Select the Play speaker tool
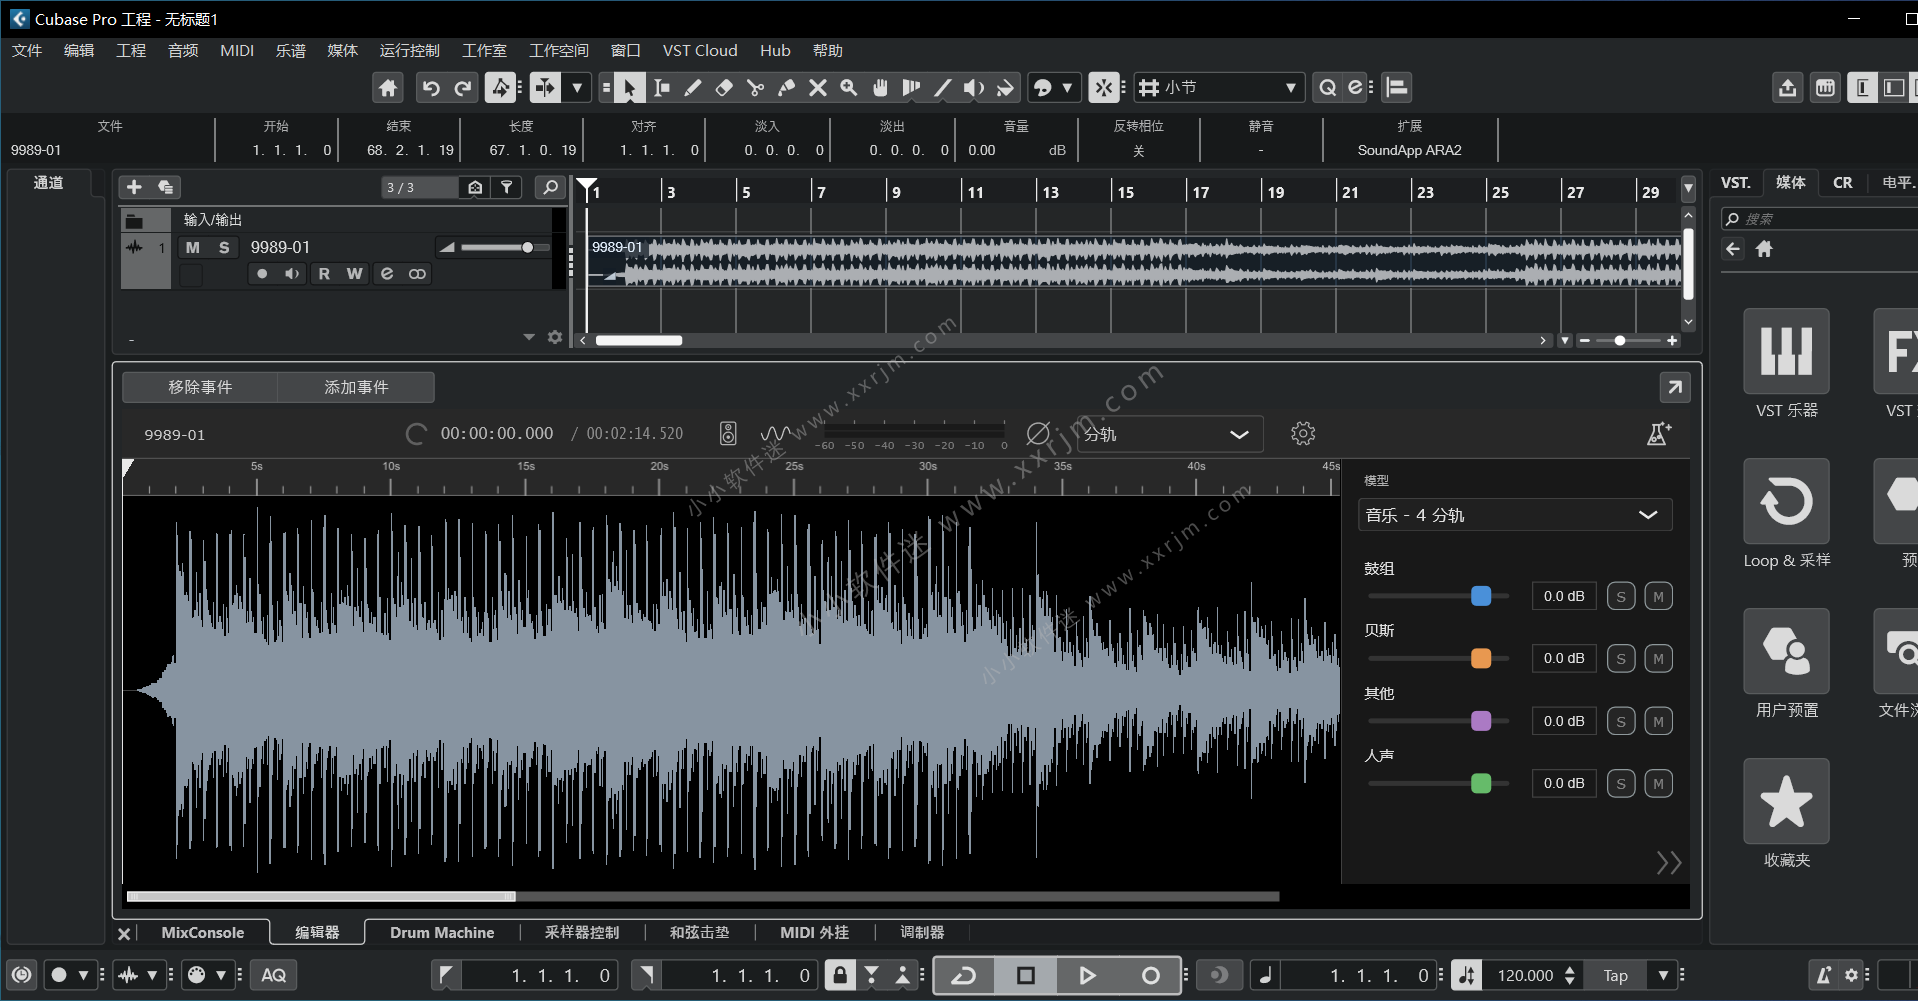Screen dimensions: 1918x1001 [x=974, y=88]
